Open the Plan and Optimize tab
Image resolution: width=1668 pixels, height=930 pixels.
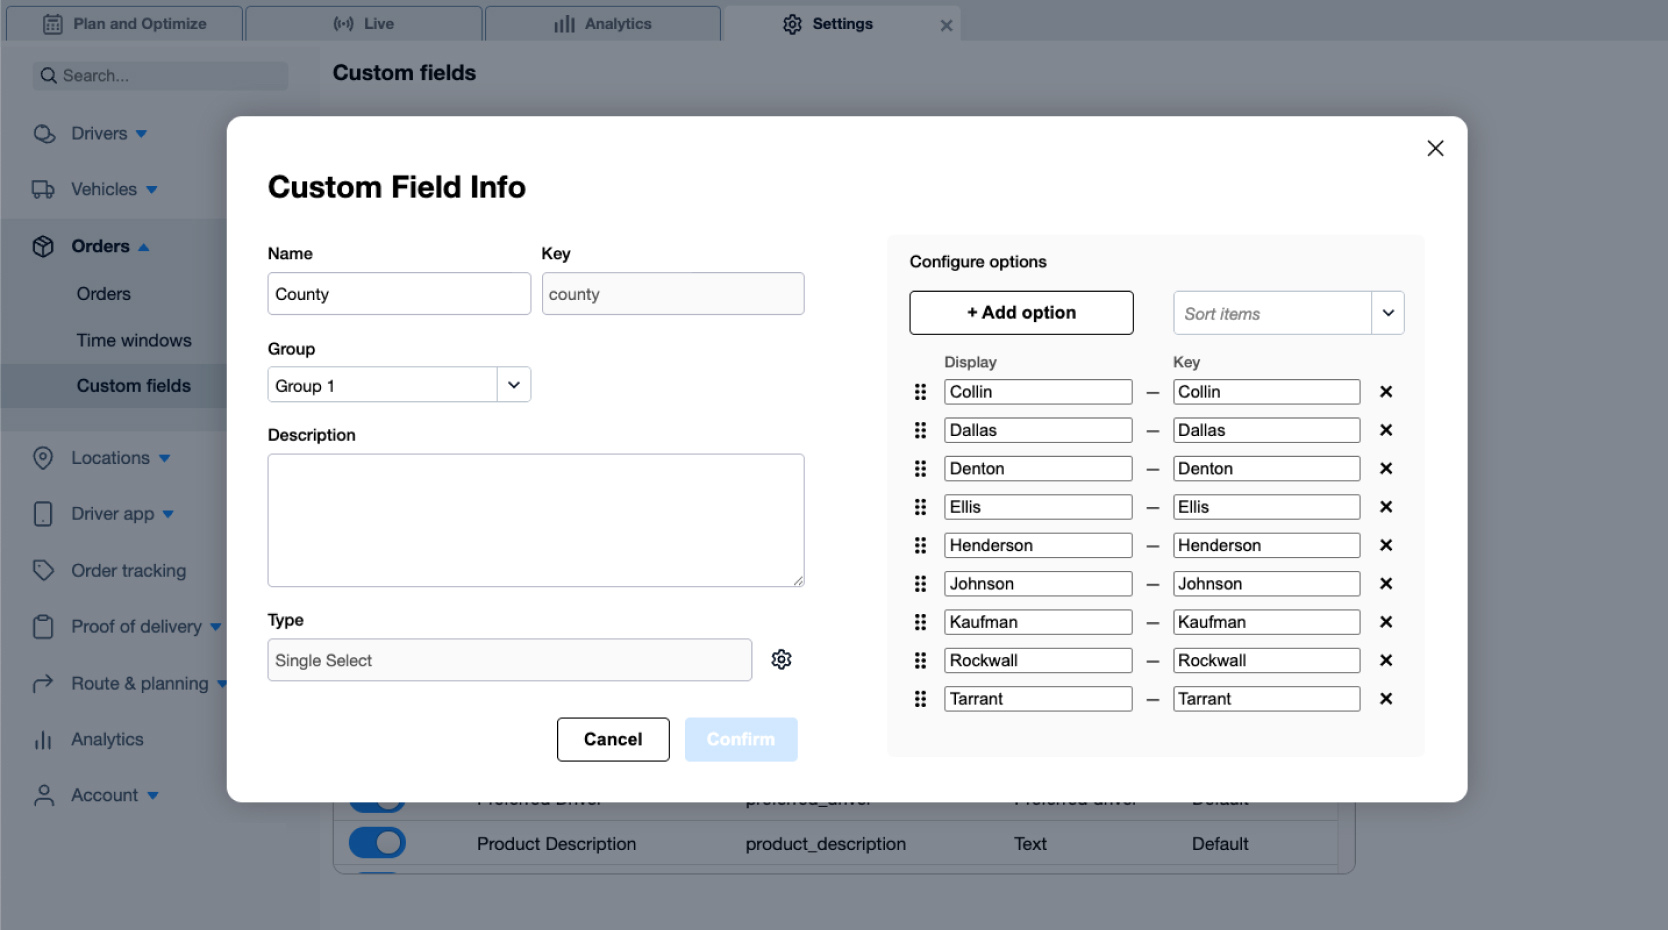click(x=124, y=23)
